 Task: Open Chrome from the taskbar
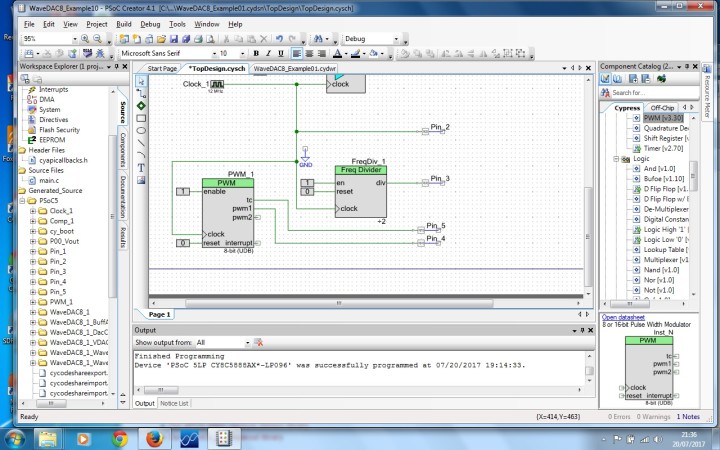(120, 439)
